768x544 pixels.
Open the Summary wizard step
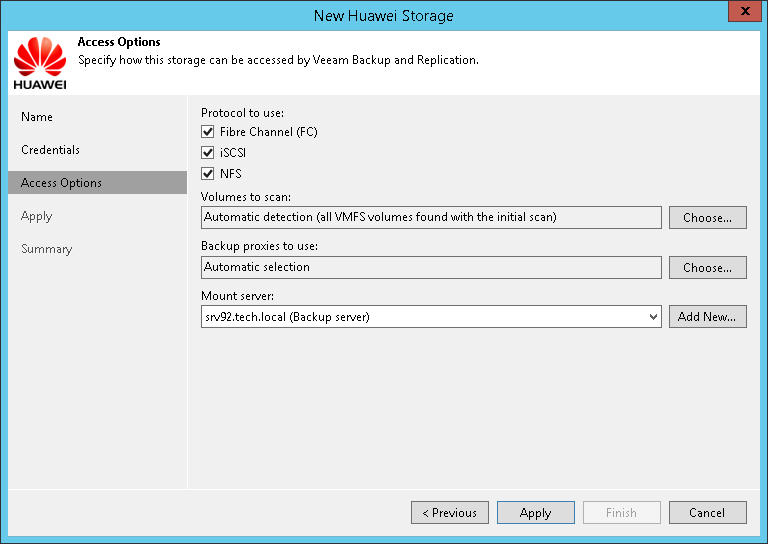coord(47,249)
